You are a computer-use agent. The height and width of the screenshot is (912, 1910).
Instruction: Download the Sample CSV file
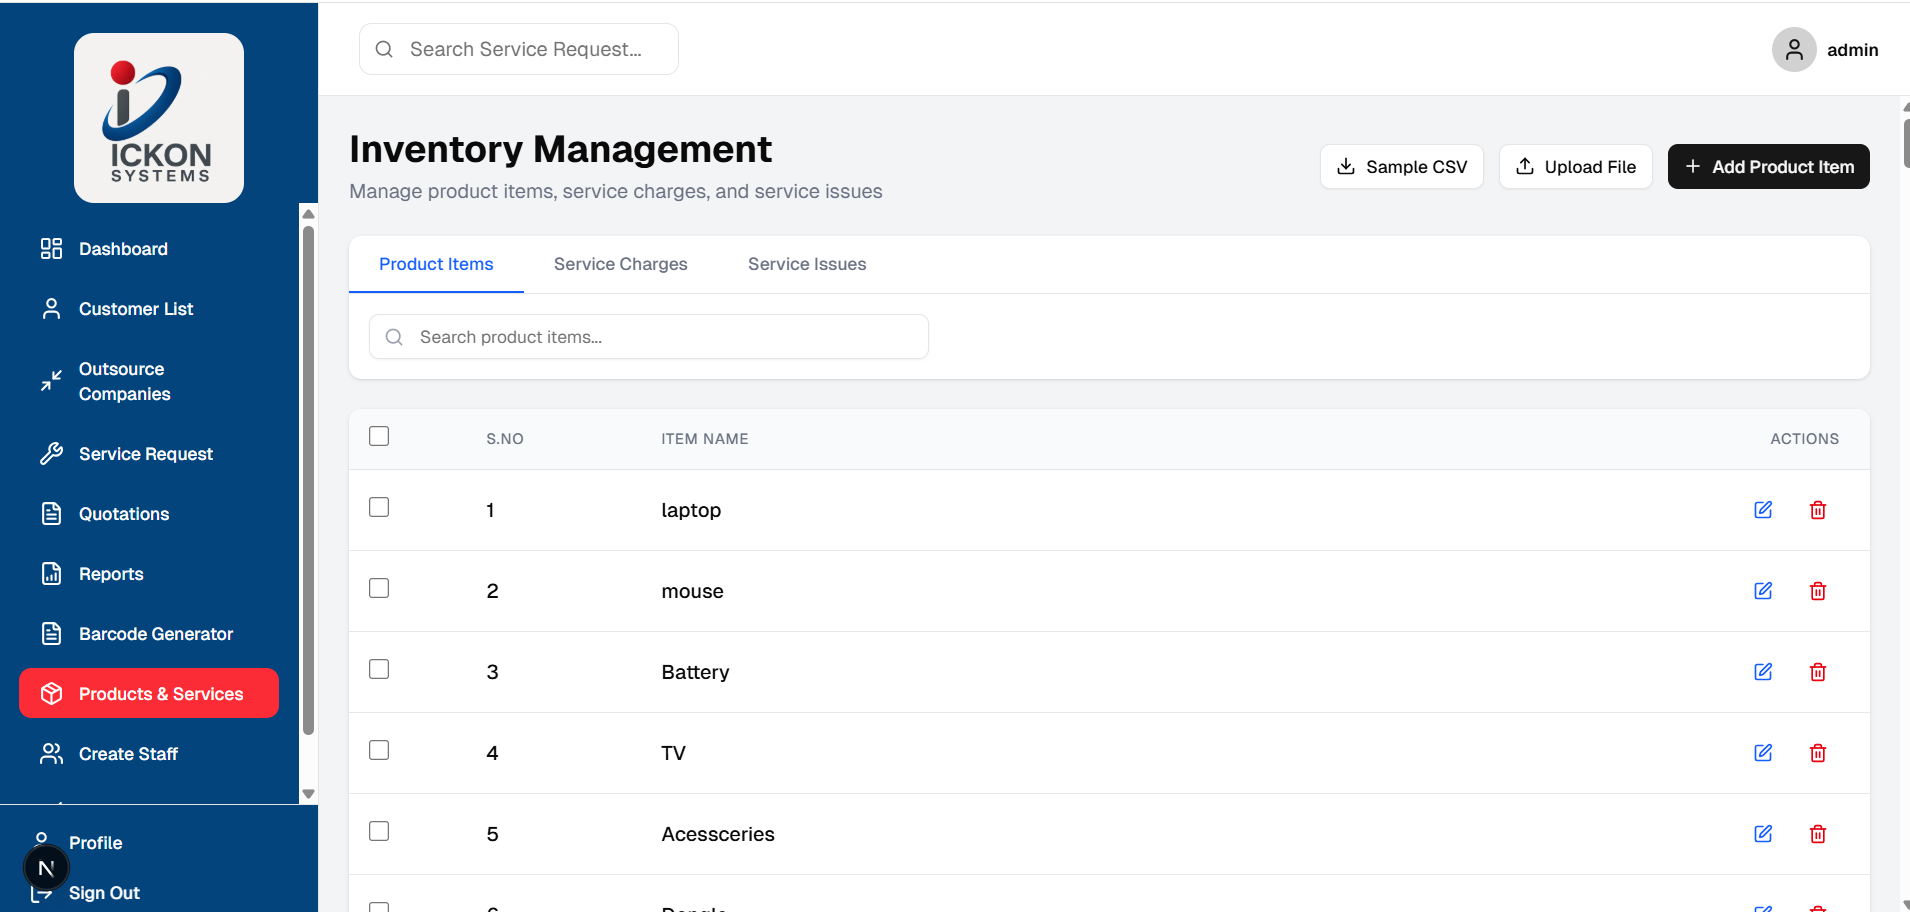click(x=1401, y=167)
